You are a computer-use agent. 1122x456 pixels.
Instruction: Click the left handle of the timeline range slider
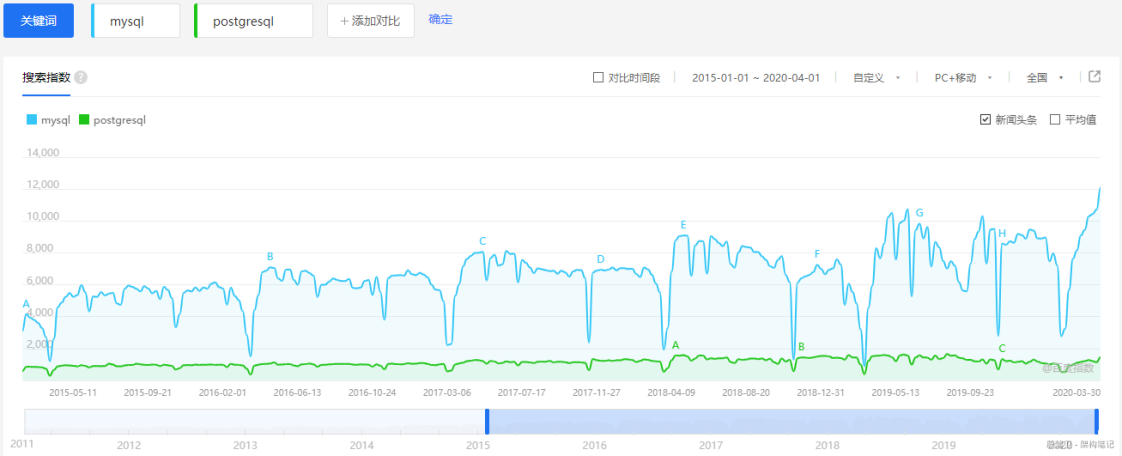tap(487, 421)
